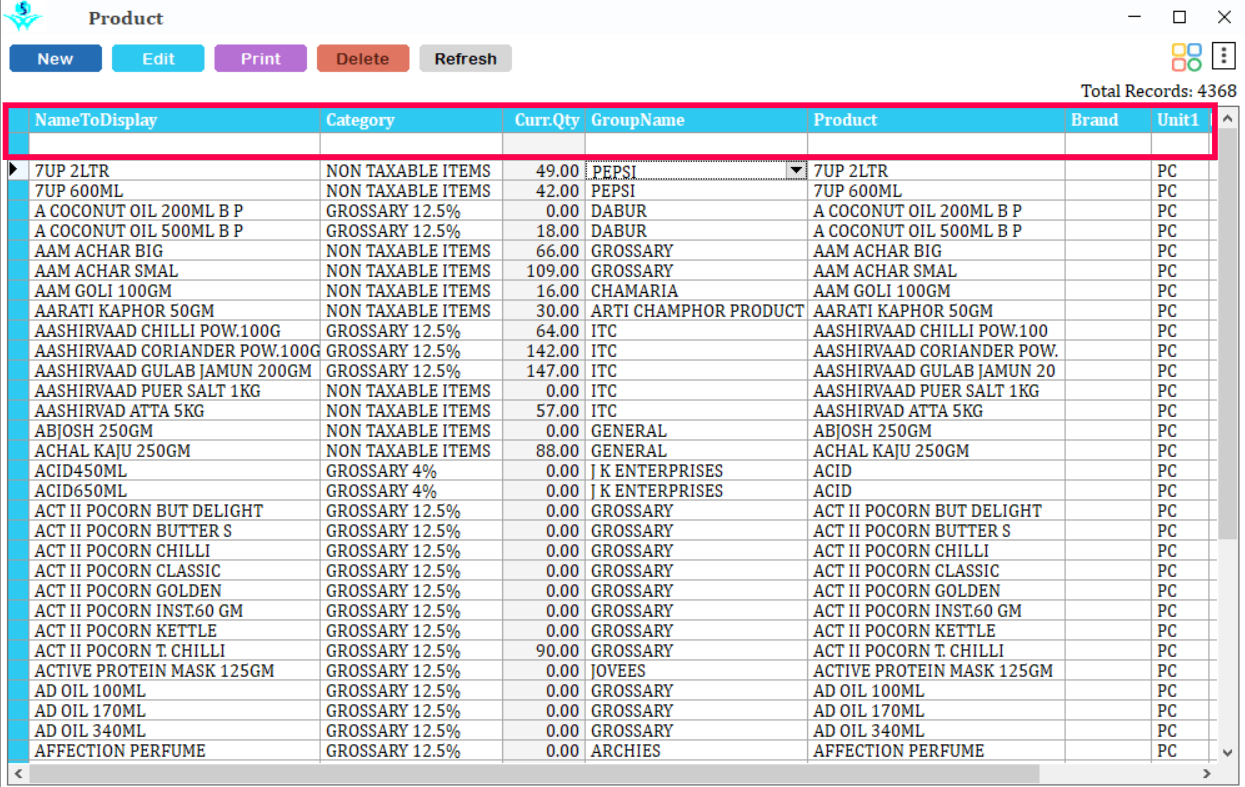
Task: Expand the PEPSI GroupName dropdown arrow
Action: coord(796,171)
